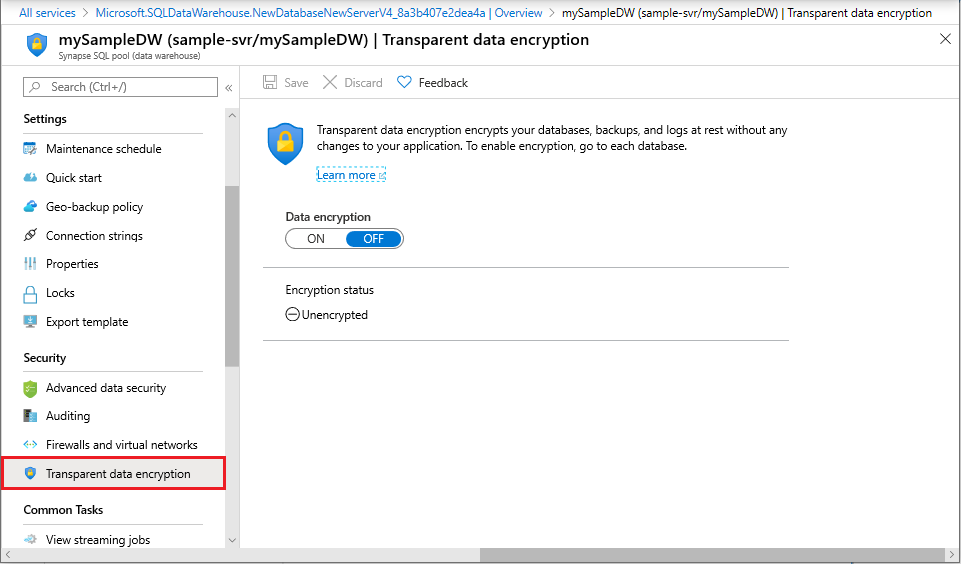Click the Properties sliders icon

[x=30, y=264]
